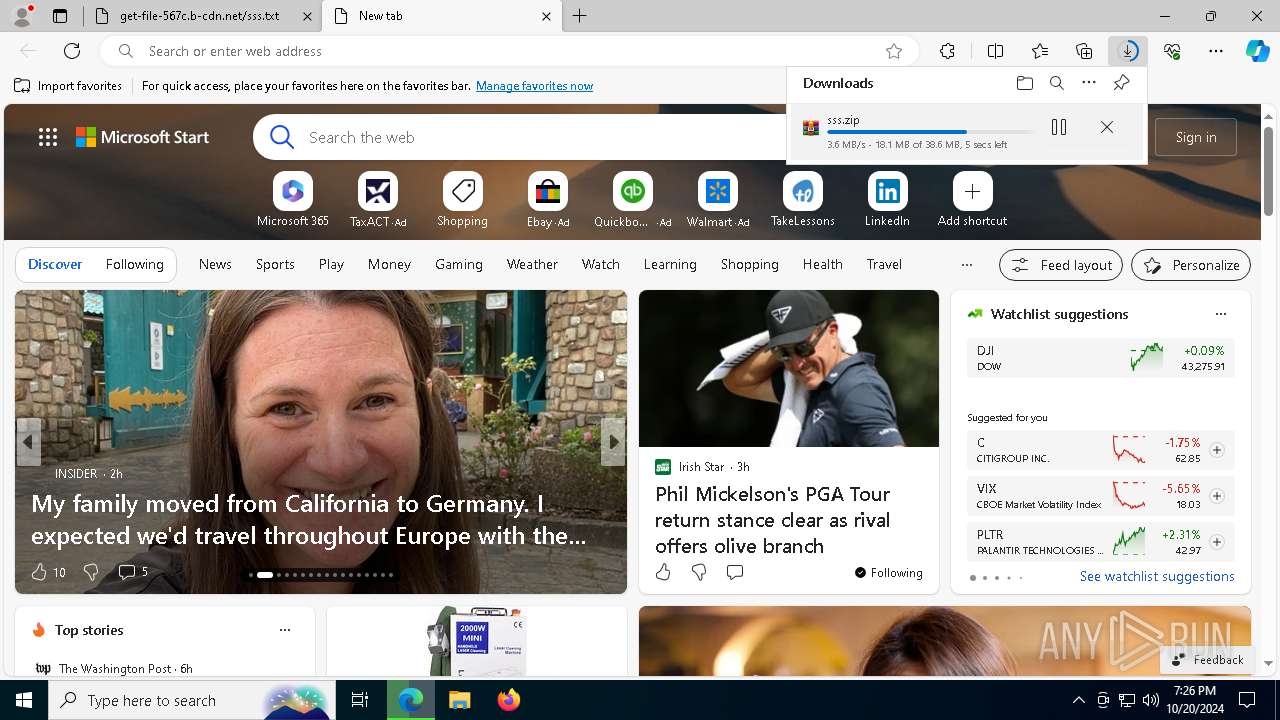The height and width of the screenshot is (720, 1280).
Task: Open the profile avatar icon
Action: pyautogui.click(x=22, y=16)
